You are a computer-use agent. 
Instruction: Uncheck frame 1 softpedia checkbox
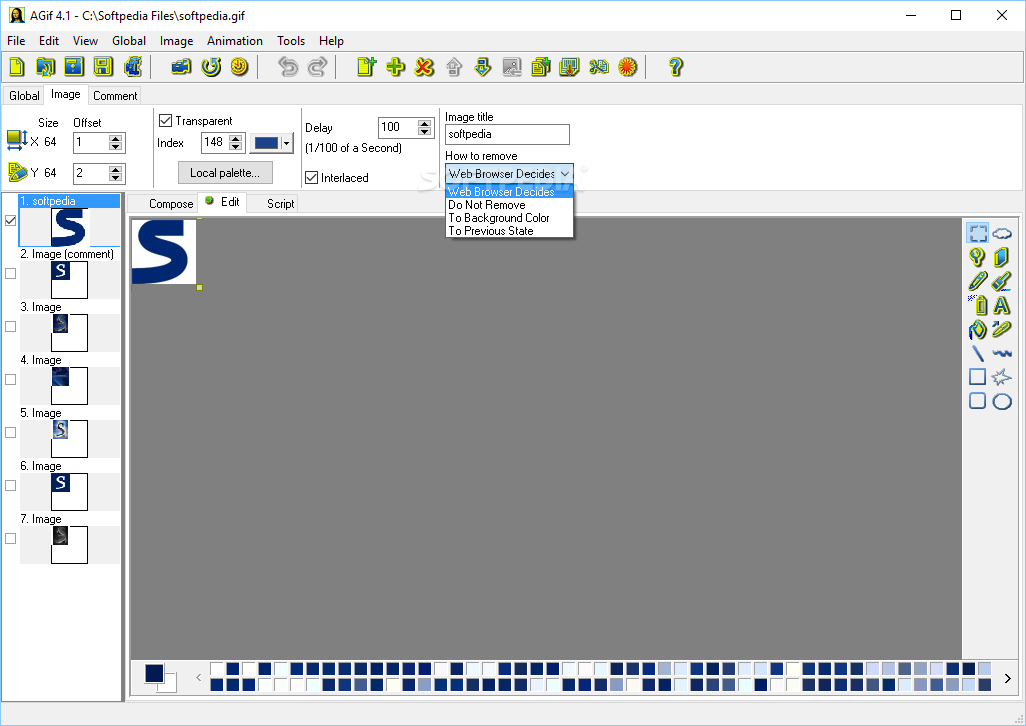pos(10,220)
